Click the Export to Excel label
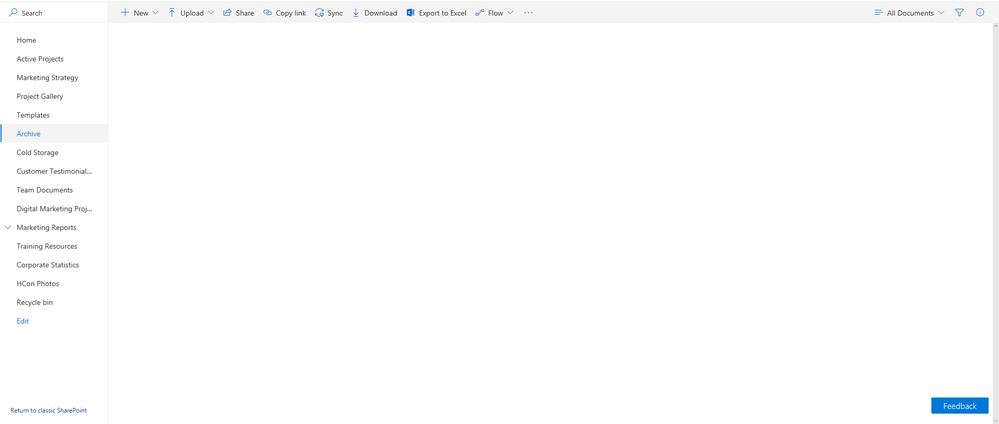This screenshot has width=999, height=424. pos(442,13)
